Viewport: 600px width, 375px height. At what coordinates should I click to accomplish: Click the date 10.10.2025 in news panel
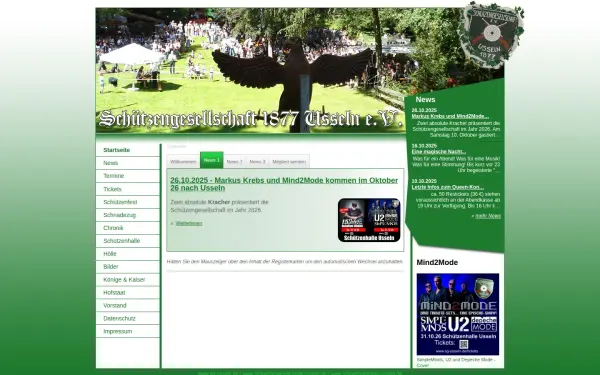click(x=424, y=181)
